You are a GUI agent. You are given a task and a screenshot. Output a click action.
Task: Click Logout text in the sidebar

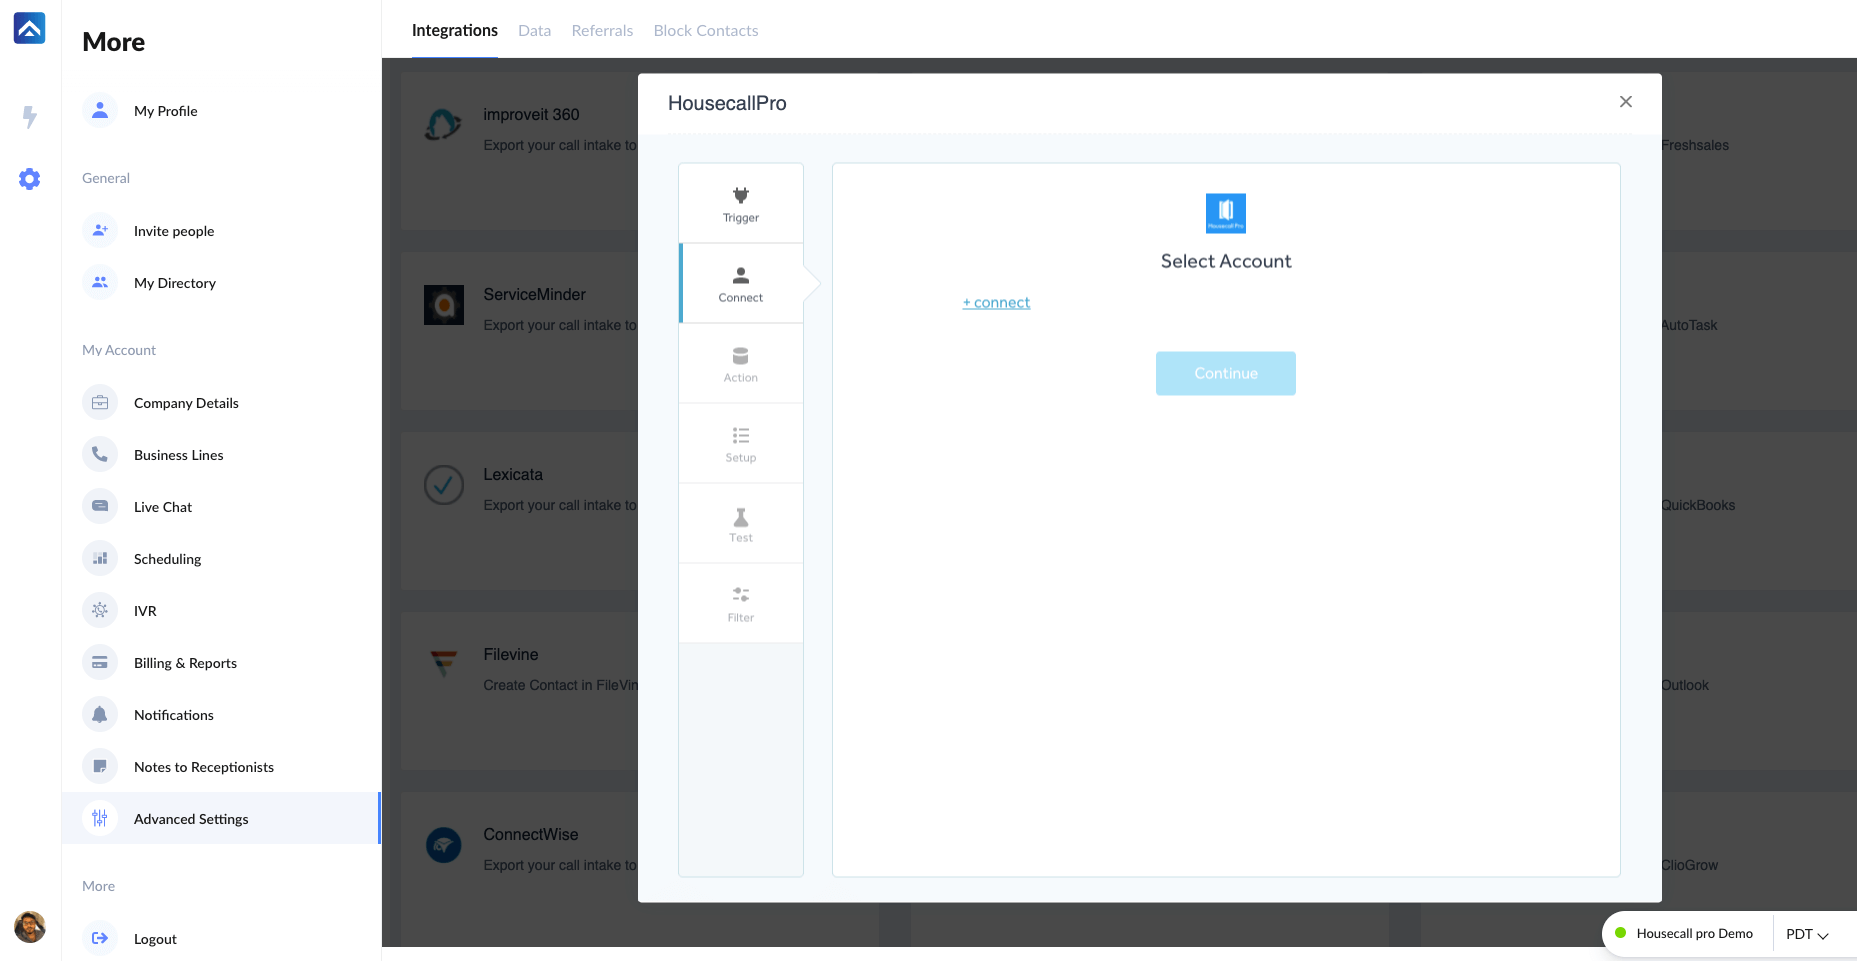[x=155, y=939]
